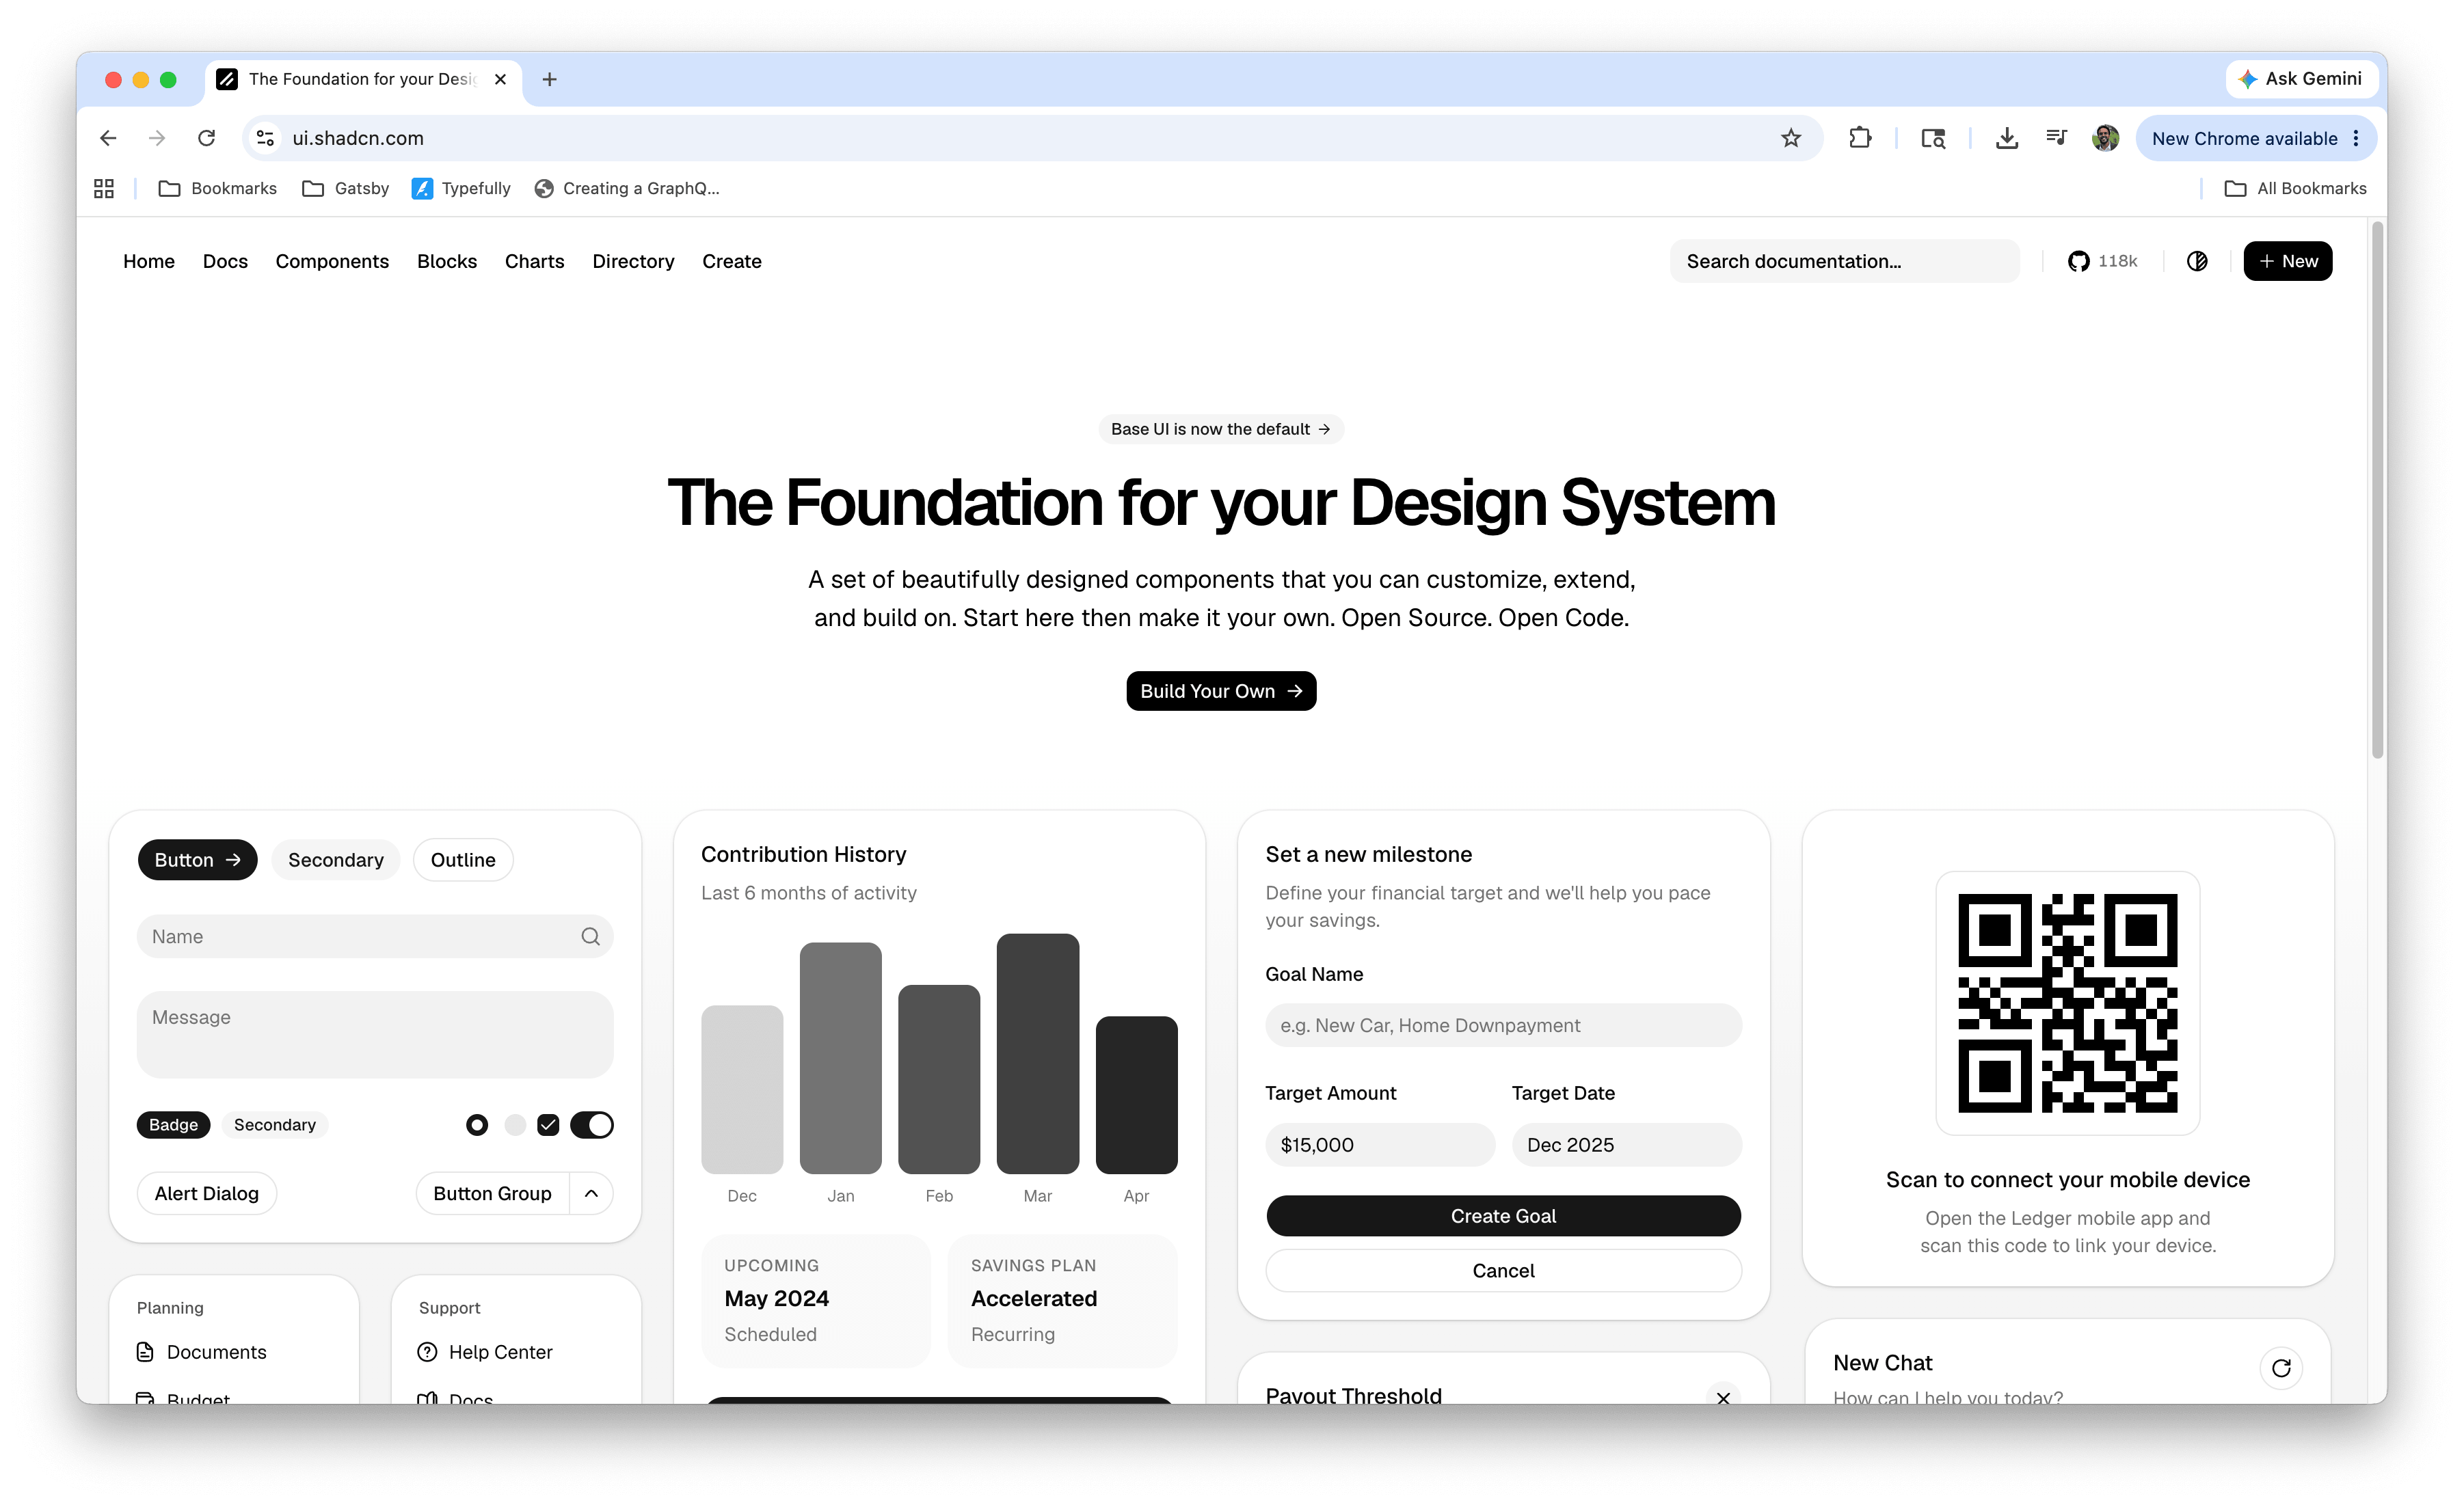The width and height of the screenshot is (2464, 1505).
Task: Focus the Message textarea
Action: pyautogui.click(x=375, y=1034)
